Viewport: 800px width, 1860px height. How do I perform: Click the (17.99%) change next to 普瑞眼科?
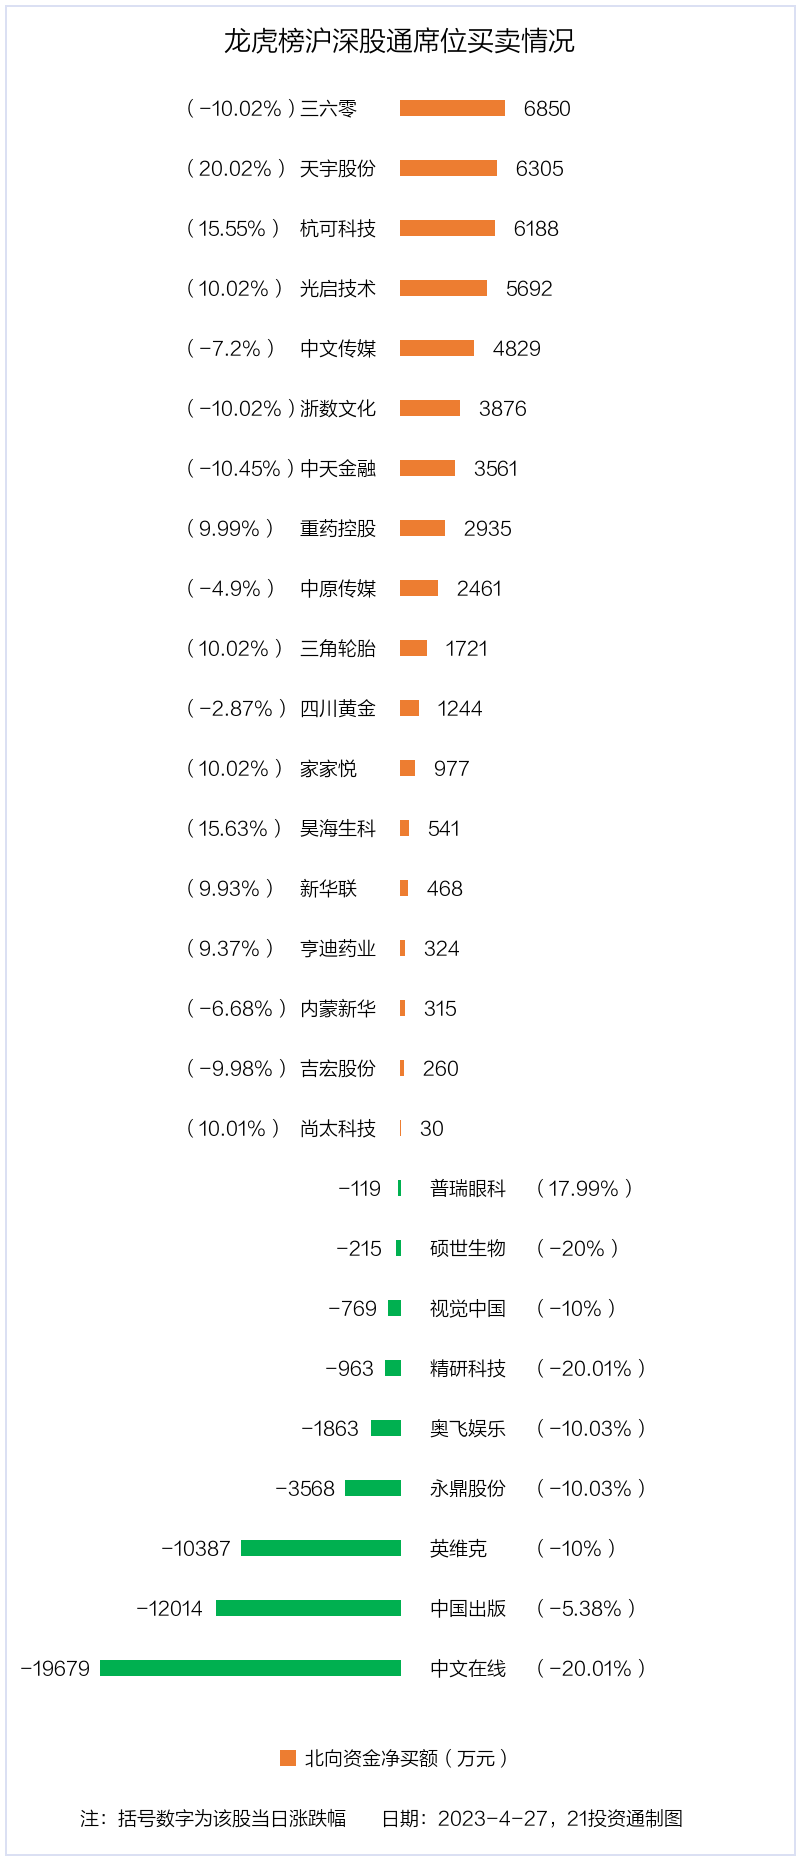point(585,1188)
